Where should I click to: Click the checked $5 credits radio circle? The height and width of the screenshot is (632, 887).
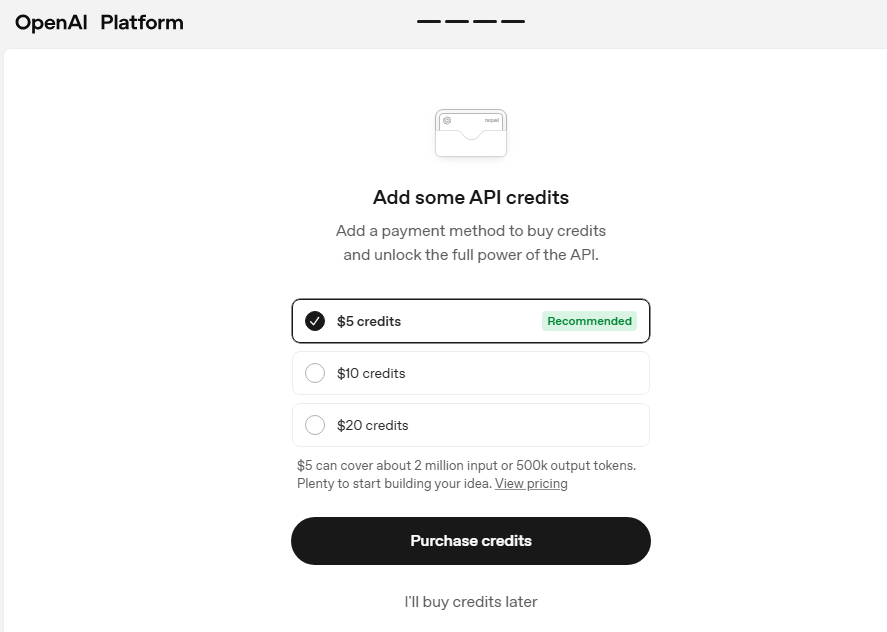click(315, 321)
